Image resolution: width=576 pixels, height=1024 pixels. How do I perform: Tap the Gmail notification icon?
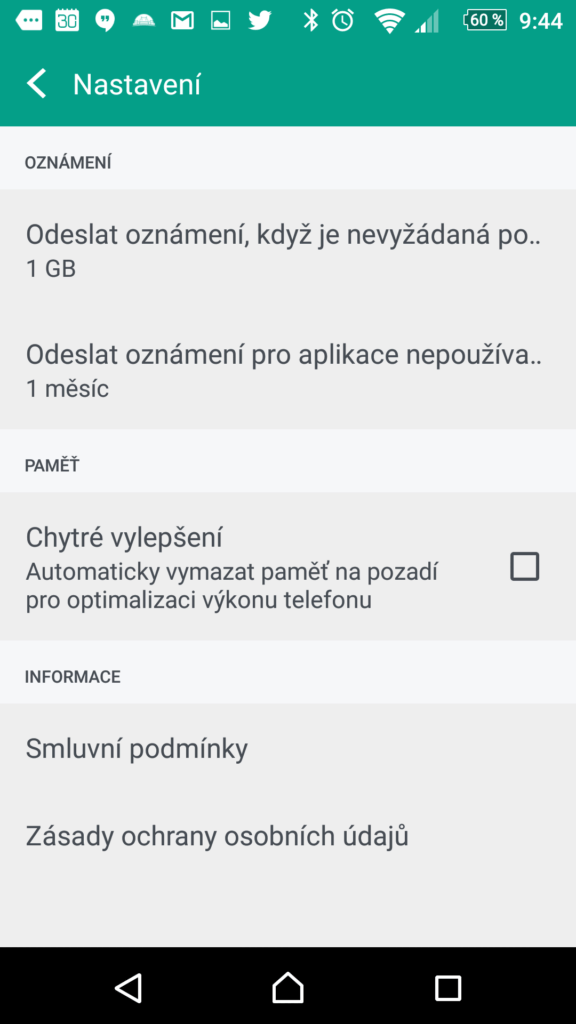[182, 21]
